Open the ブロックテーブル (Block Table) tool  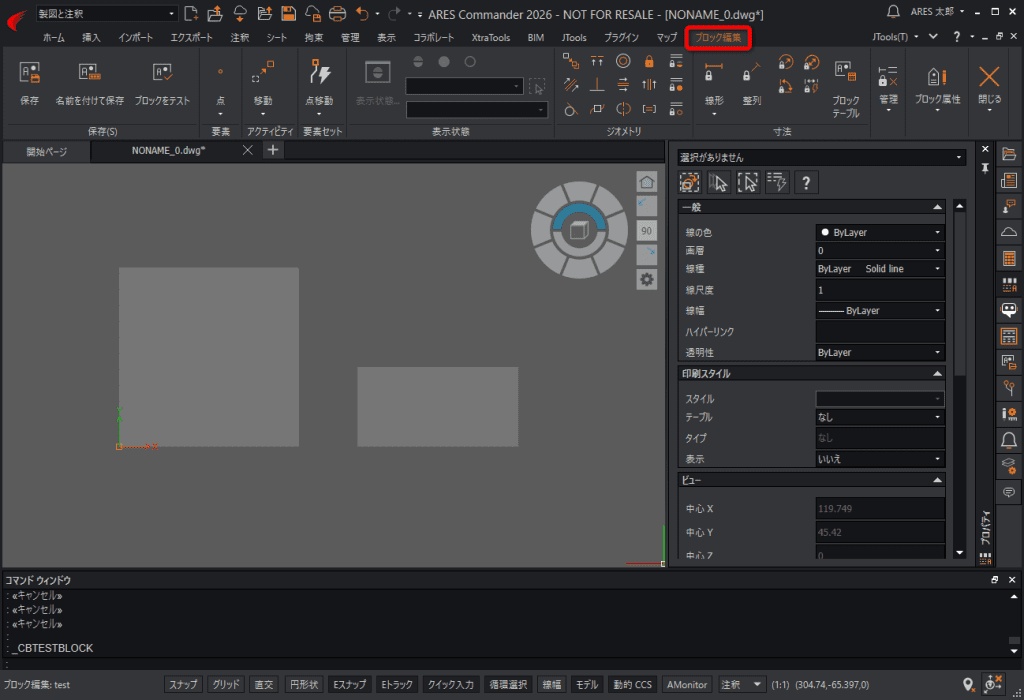pyautogui.click(x=845, y=73)
